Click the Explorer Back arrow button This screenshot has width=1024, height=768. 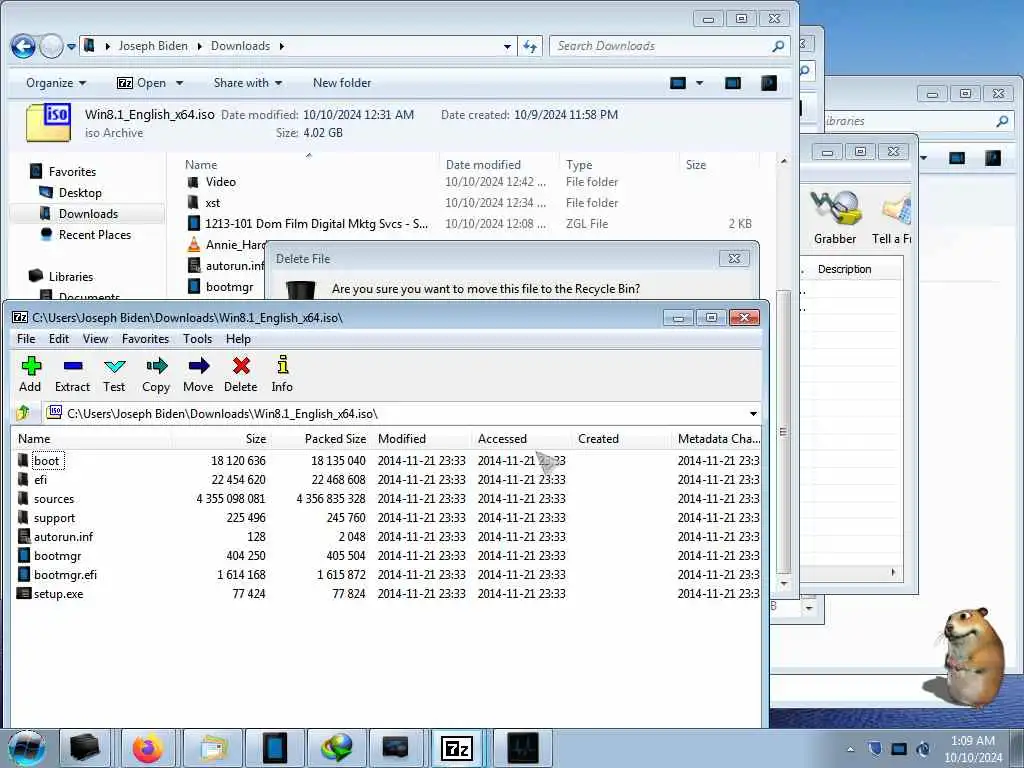pos(24,46)
